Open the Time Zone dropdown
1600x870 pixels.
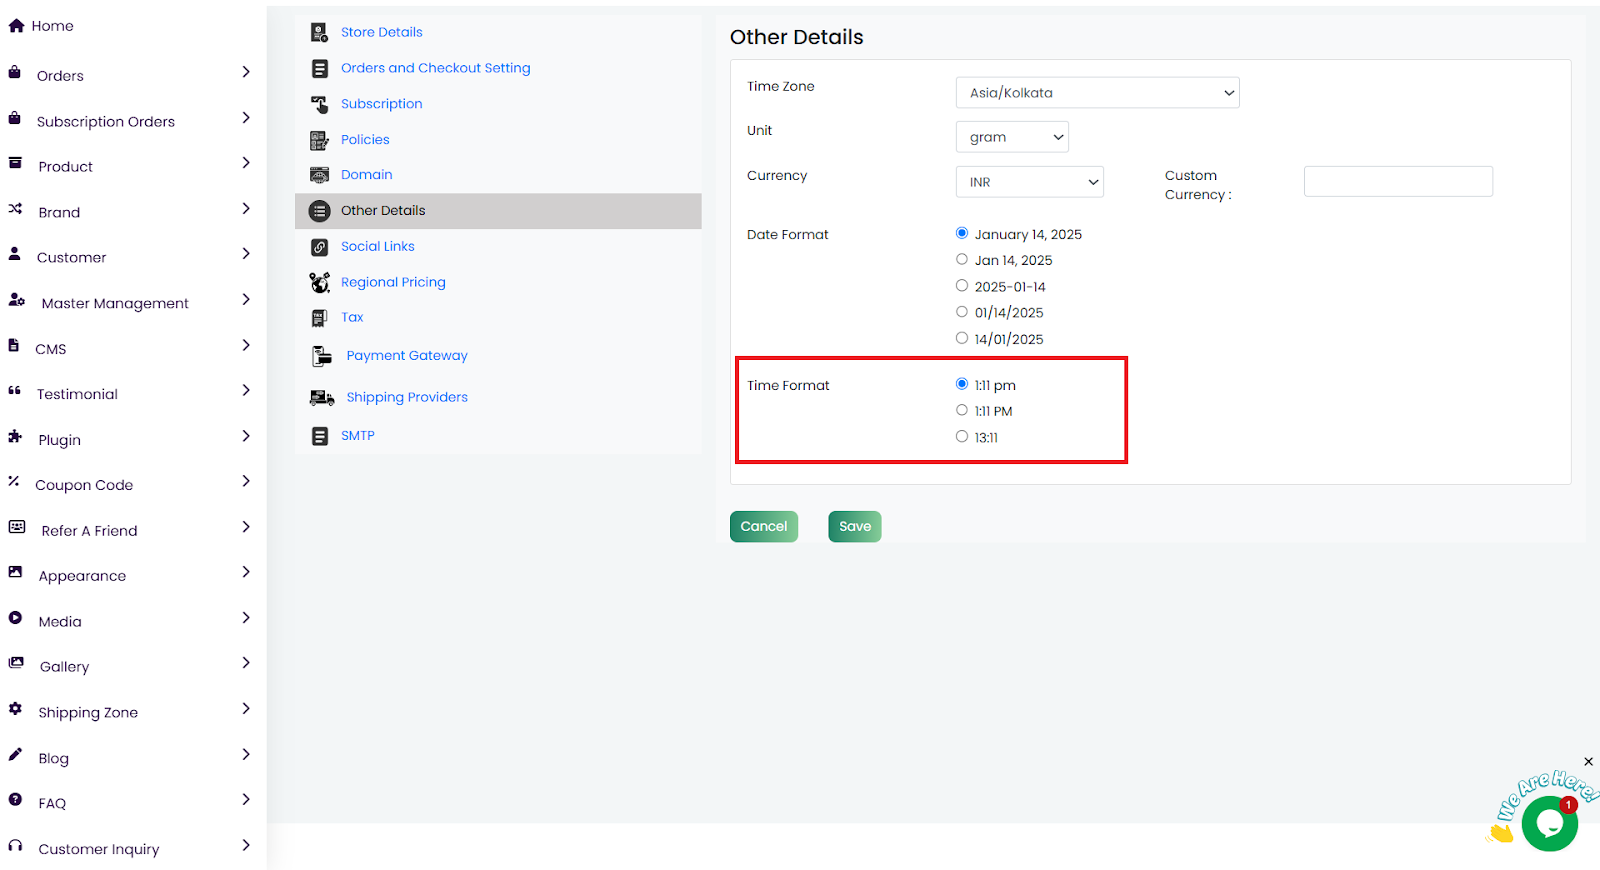(x=1097, y=93)
